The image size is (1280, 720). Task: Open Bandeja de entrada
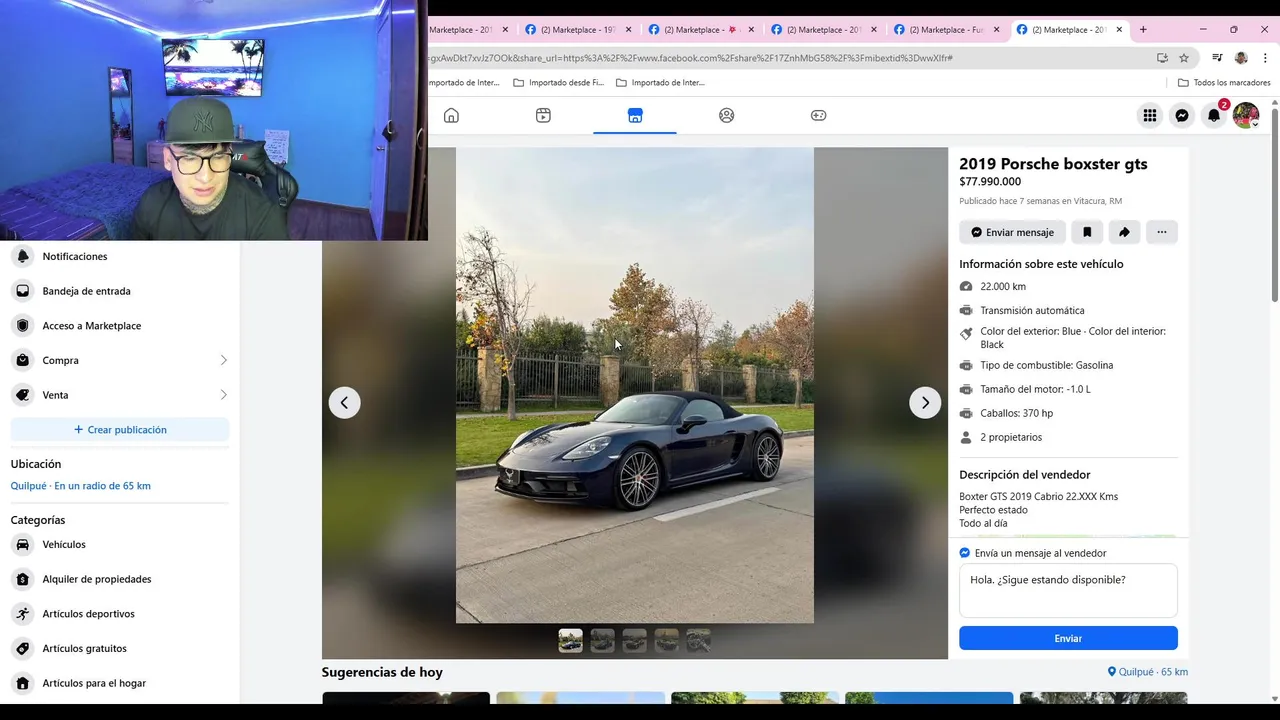120,291
